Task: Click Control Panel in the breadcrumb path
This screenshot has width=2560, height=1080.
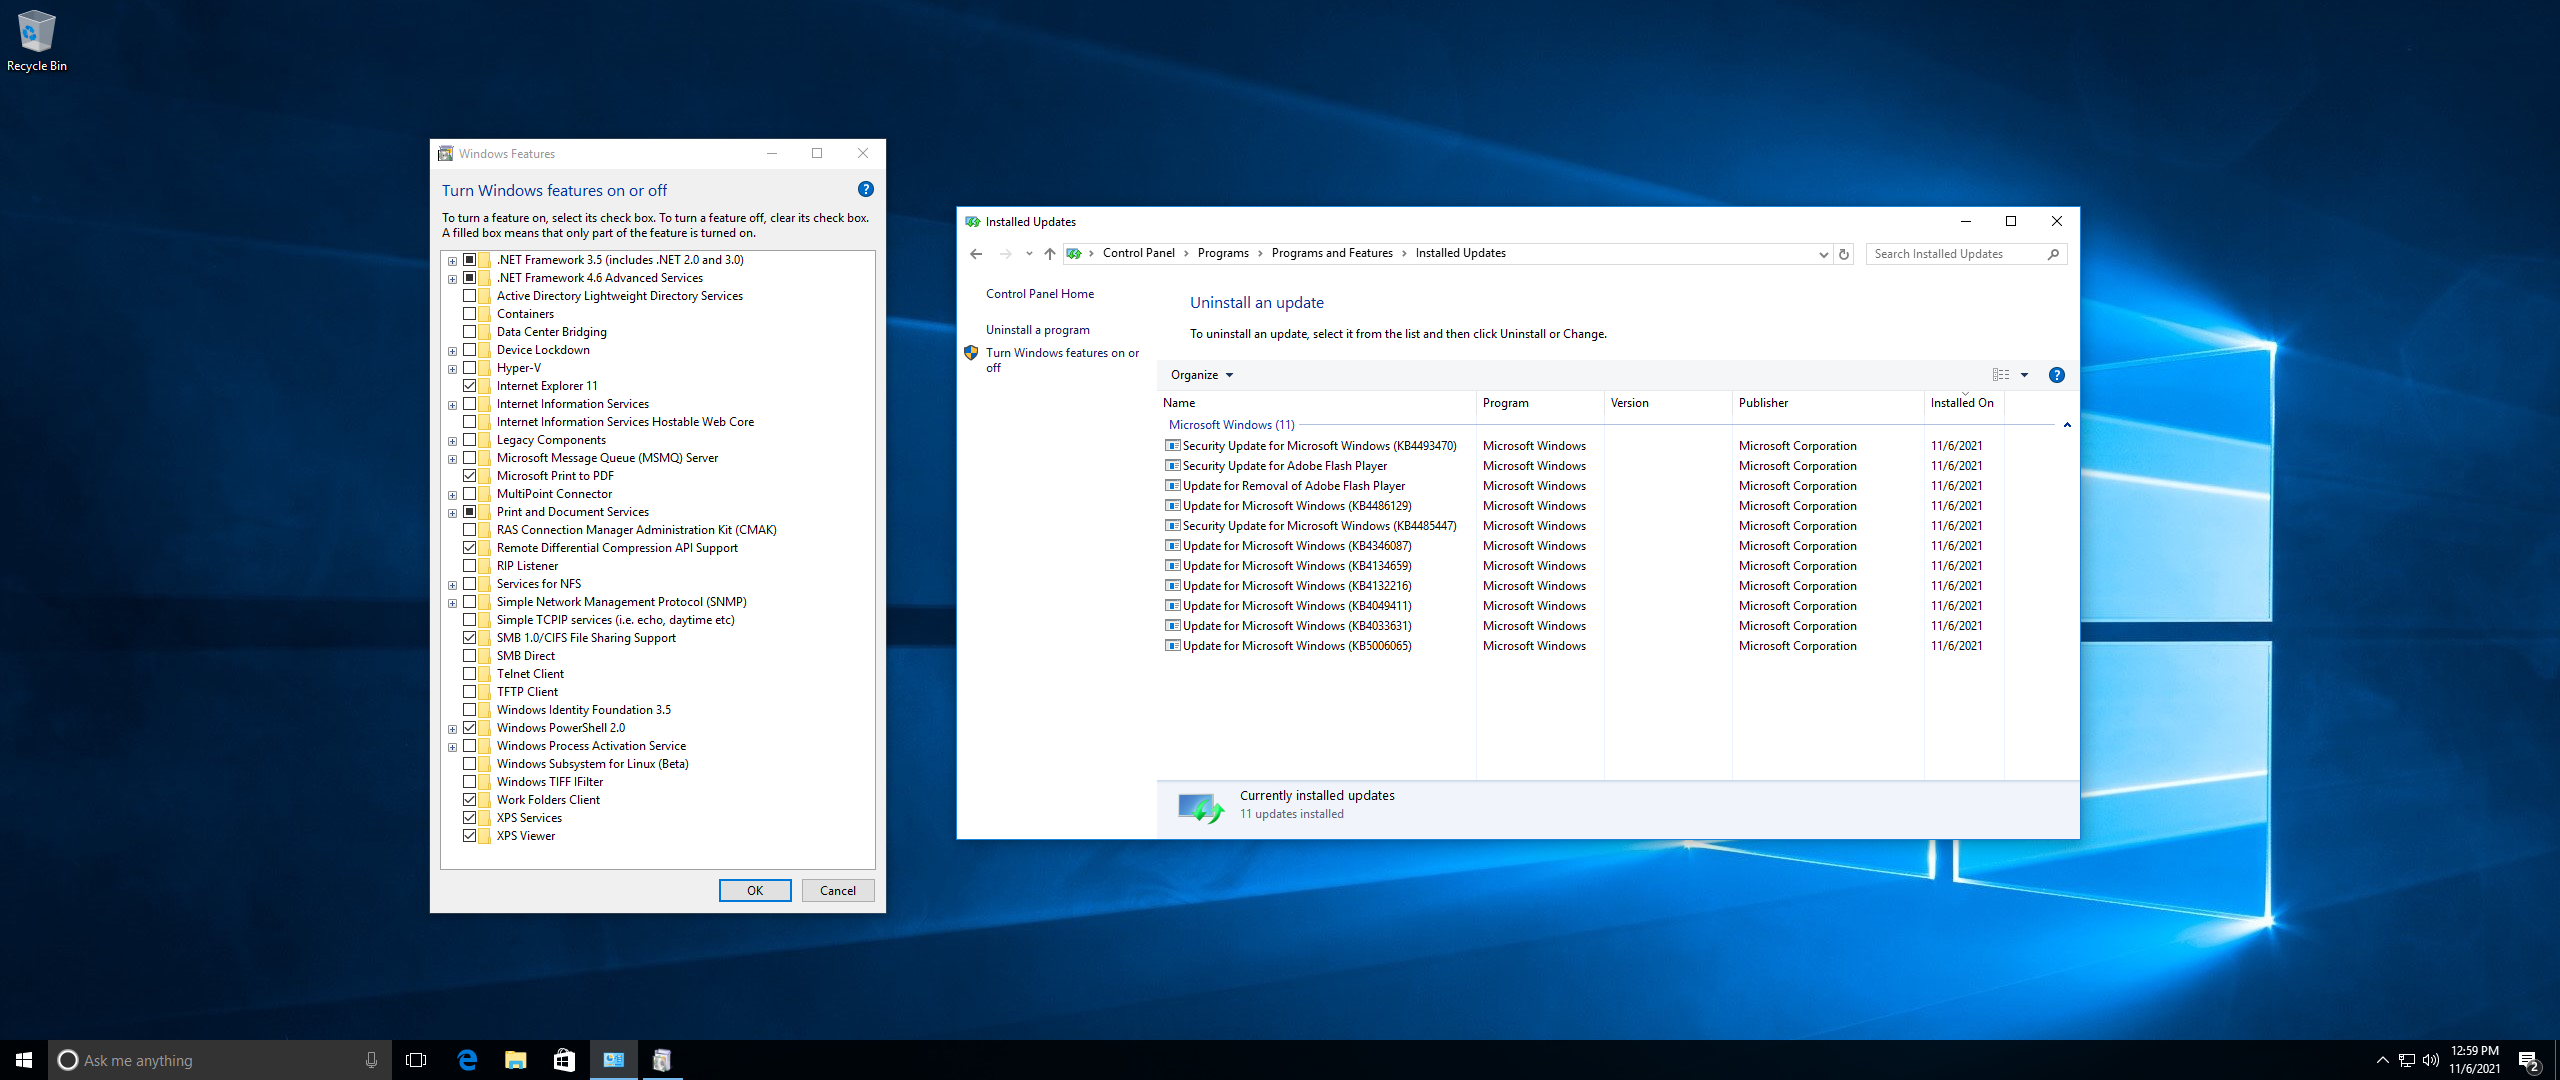Action: (x=1138, y=253)
